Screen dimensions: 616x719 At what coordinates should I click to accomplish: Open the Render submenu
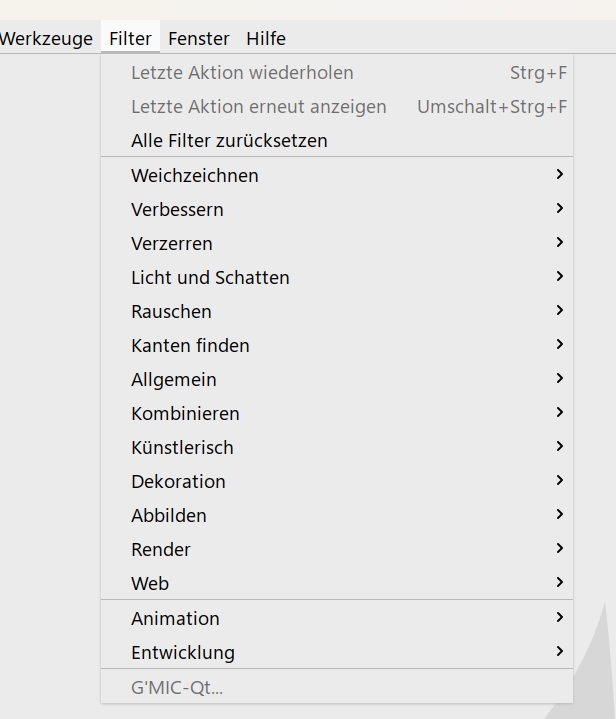[161, 549]
